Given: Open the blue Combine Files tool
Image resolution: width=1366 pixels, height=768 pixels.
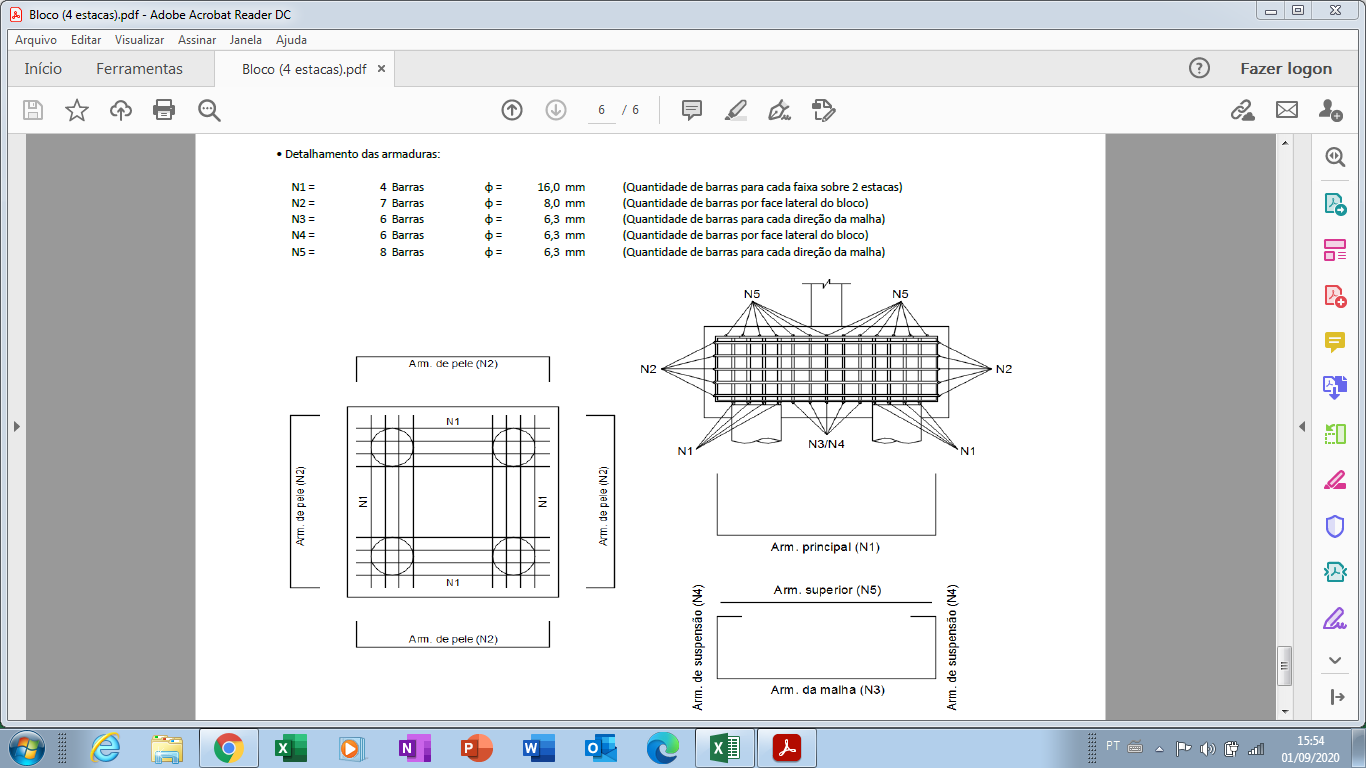Looking at the screenshot, I should [1335, 388].
